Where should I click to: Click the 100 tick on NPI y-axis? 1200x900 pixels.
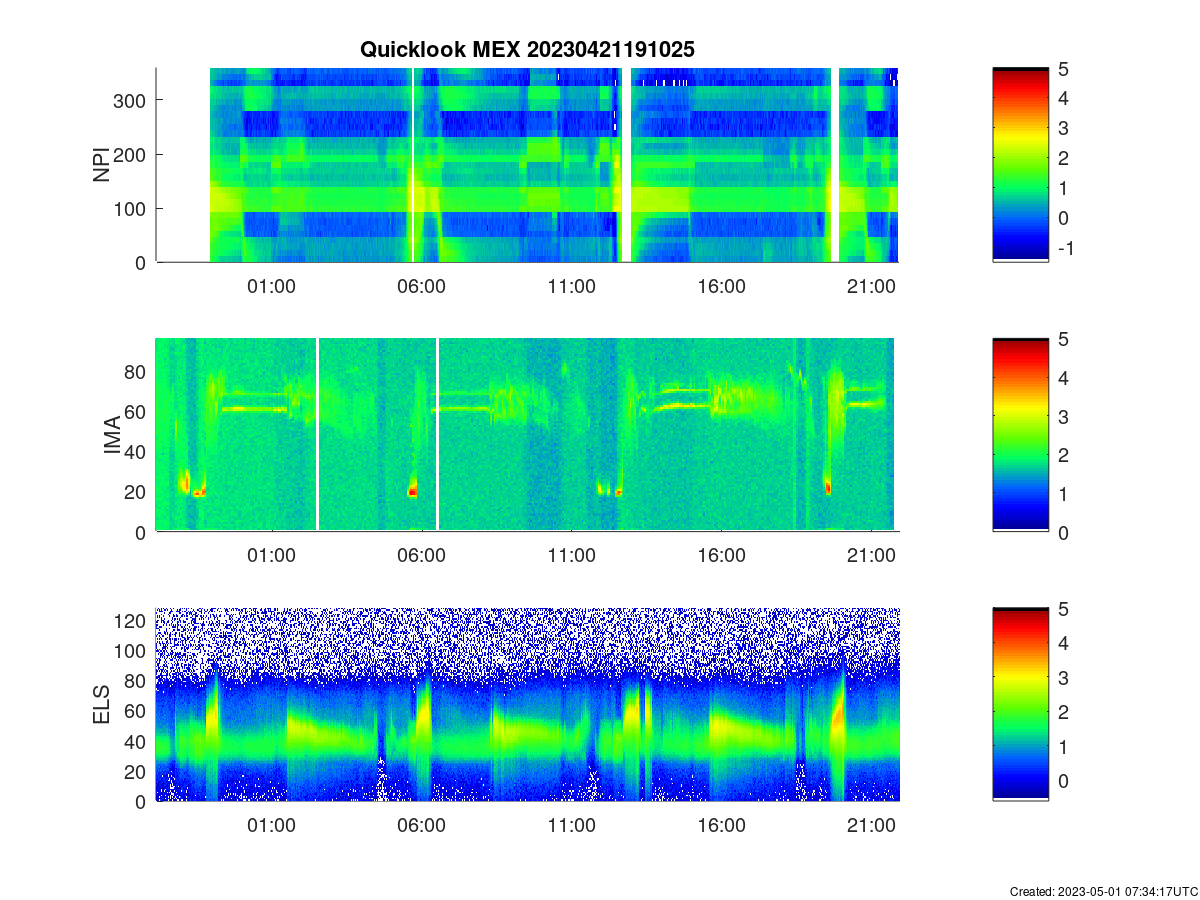pos(130,208)
